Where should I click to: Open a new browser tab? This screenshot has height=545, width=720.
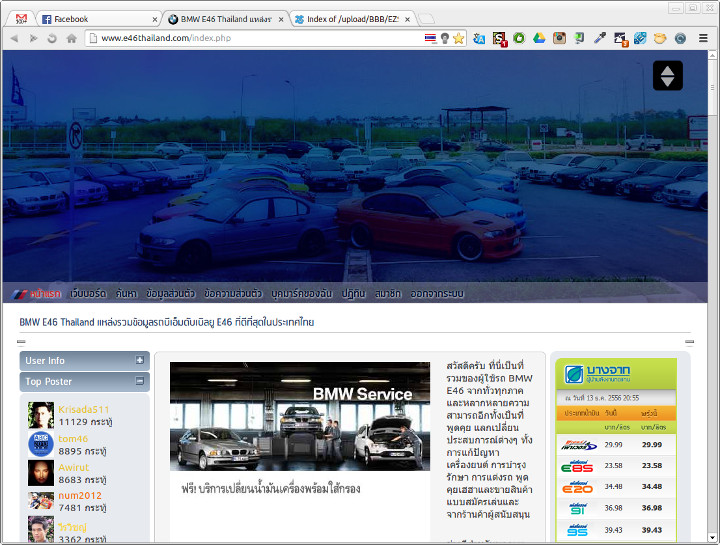pyautogui.click(x=426, y=19)
